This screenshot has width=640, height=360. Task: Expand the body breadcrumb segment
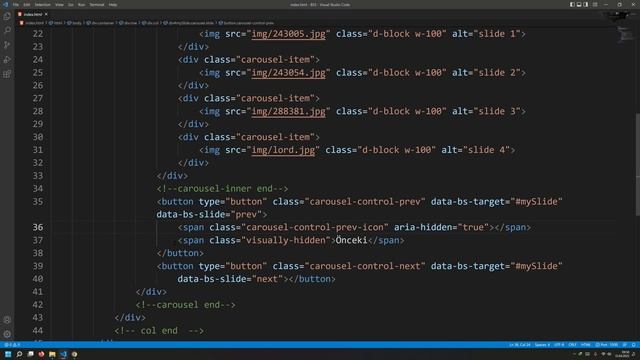click(x=75, y=23)
